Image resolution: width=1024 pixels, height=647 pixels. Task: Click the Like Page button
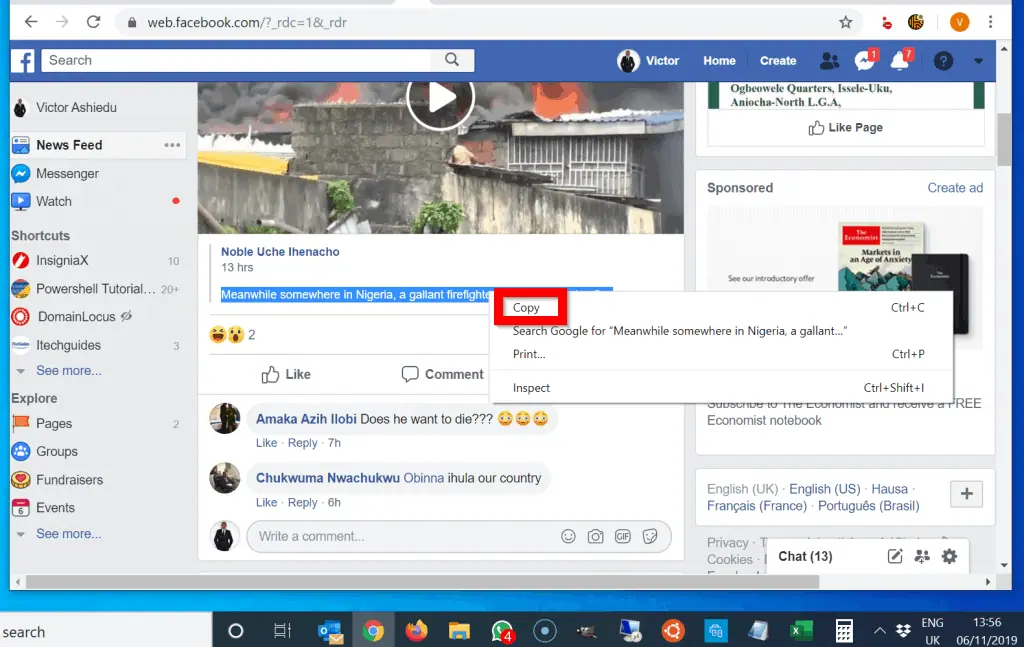click(x=844, y=127)
